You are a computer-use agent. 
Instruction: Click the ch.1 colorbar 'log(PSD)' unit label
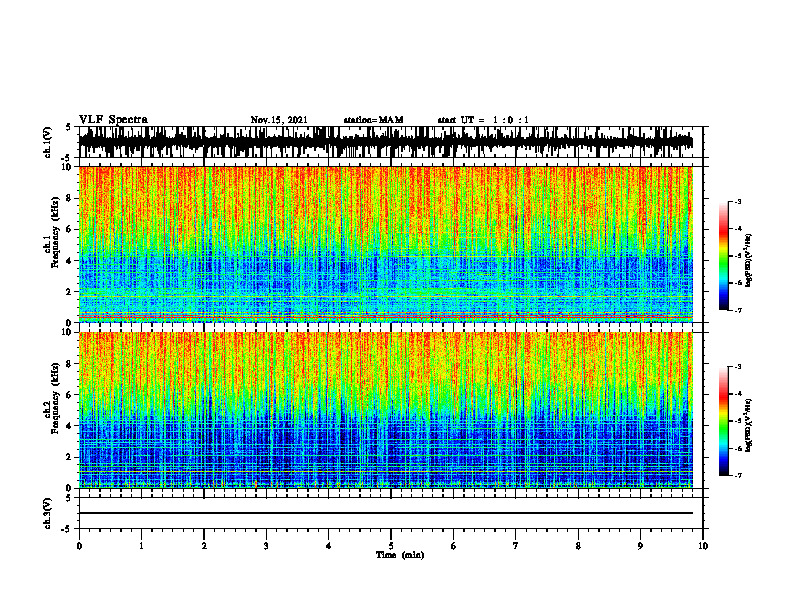(x=749, y=260)
